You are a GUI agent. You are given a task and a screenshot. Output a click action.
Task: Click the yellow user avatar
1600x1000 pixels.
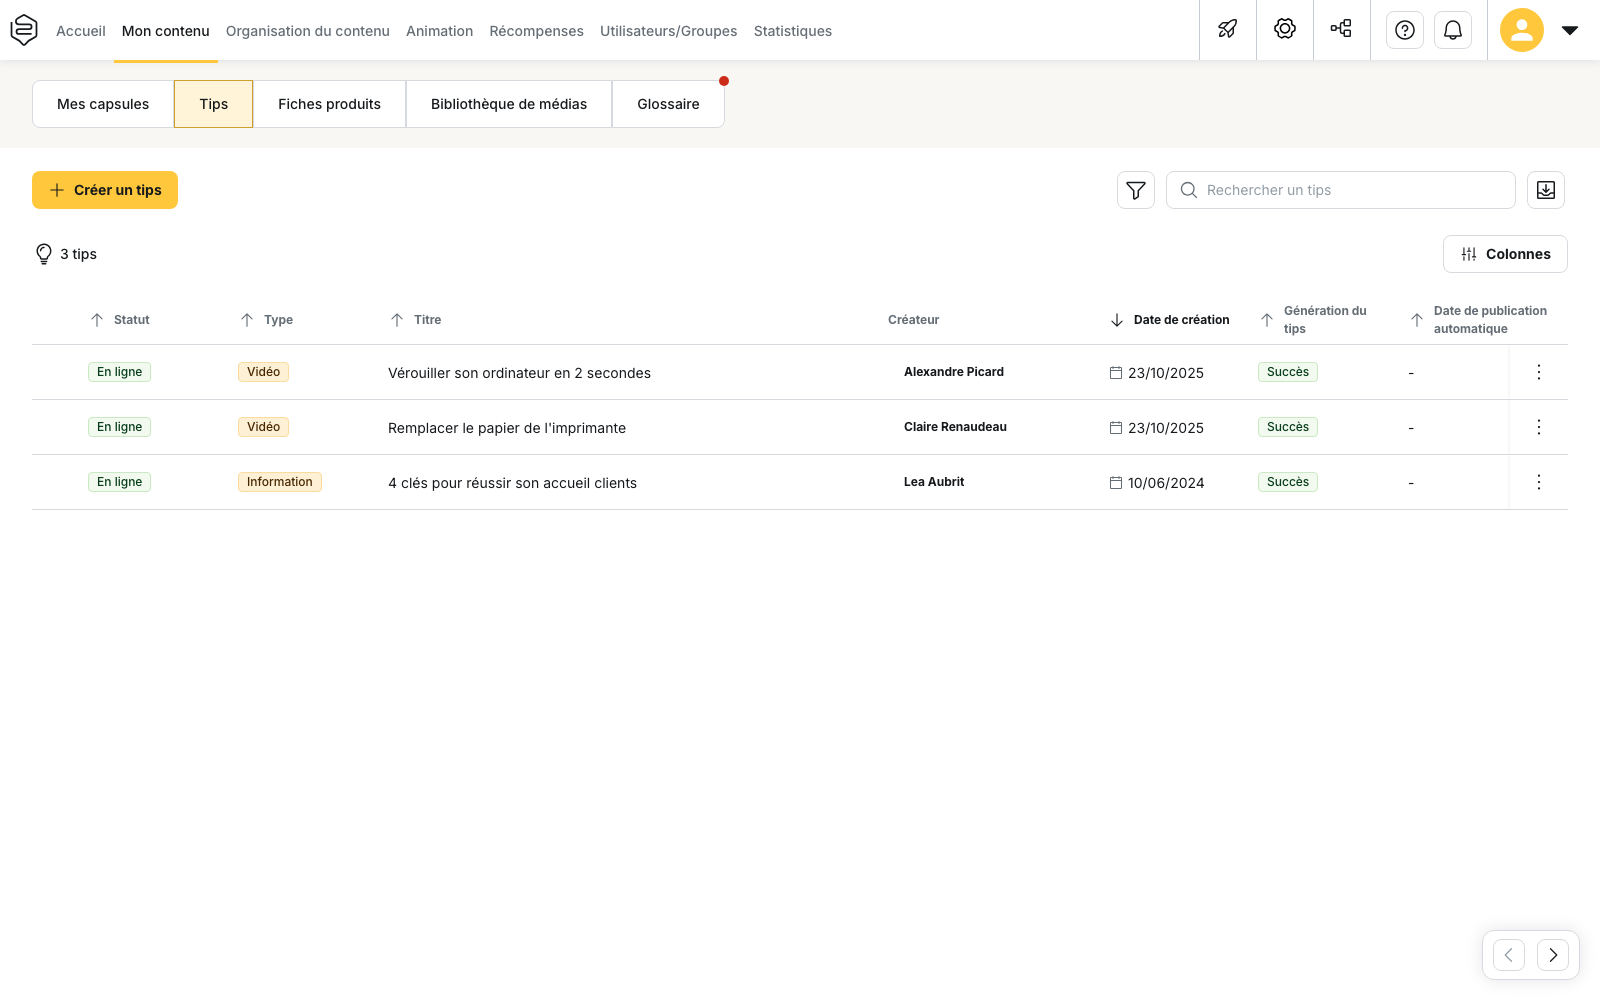[x=1522, y=30]
